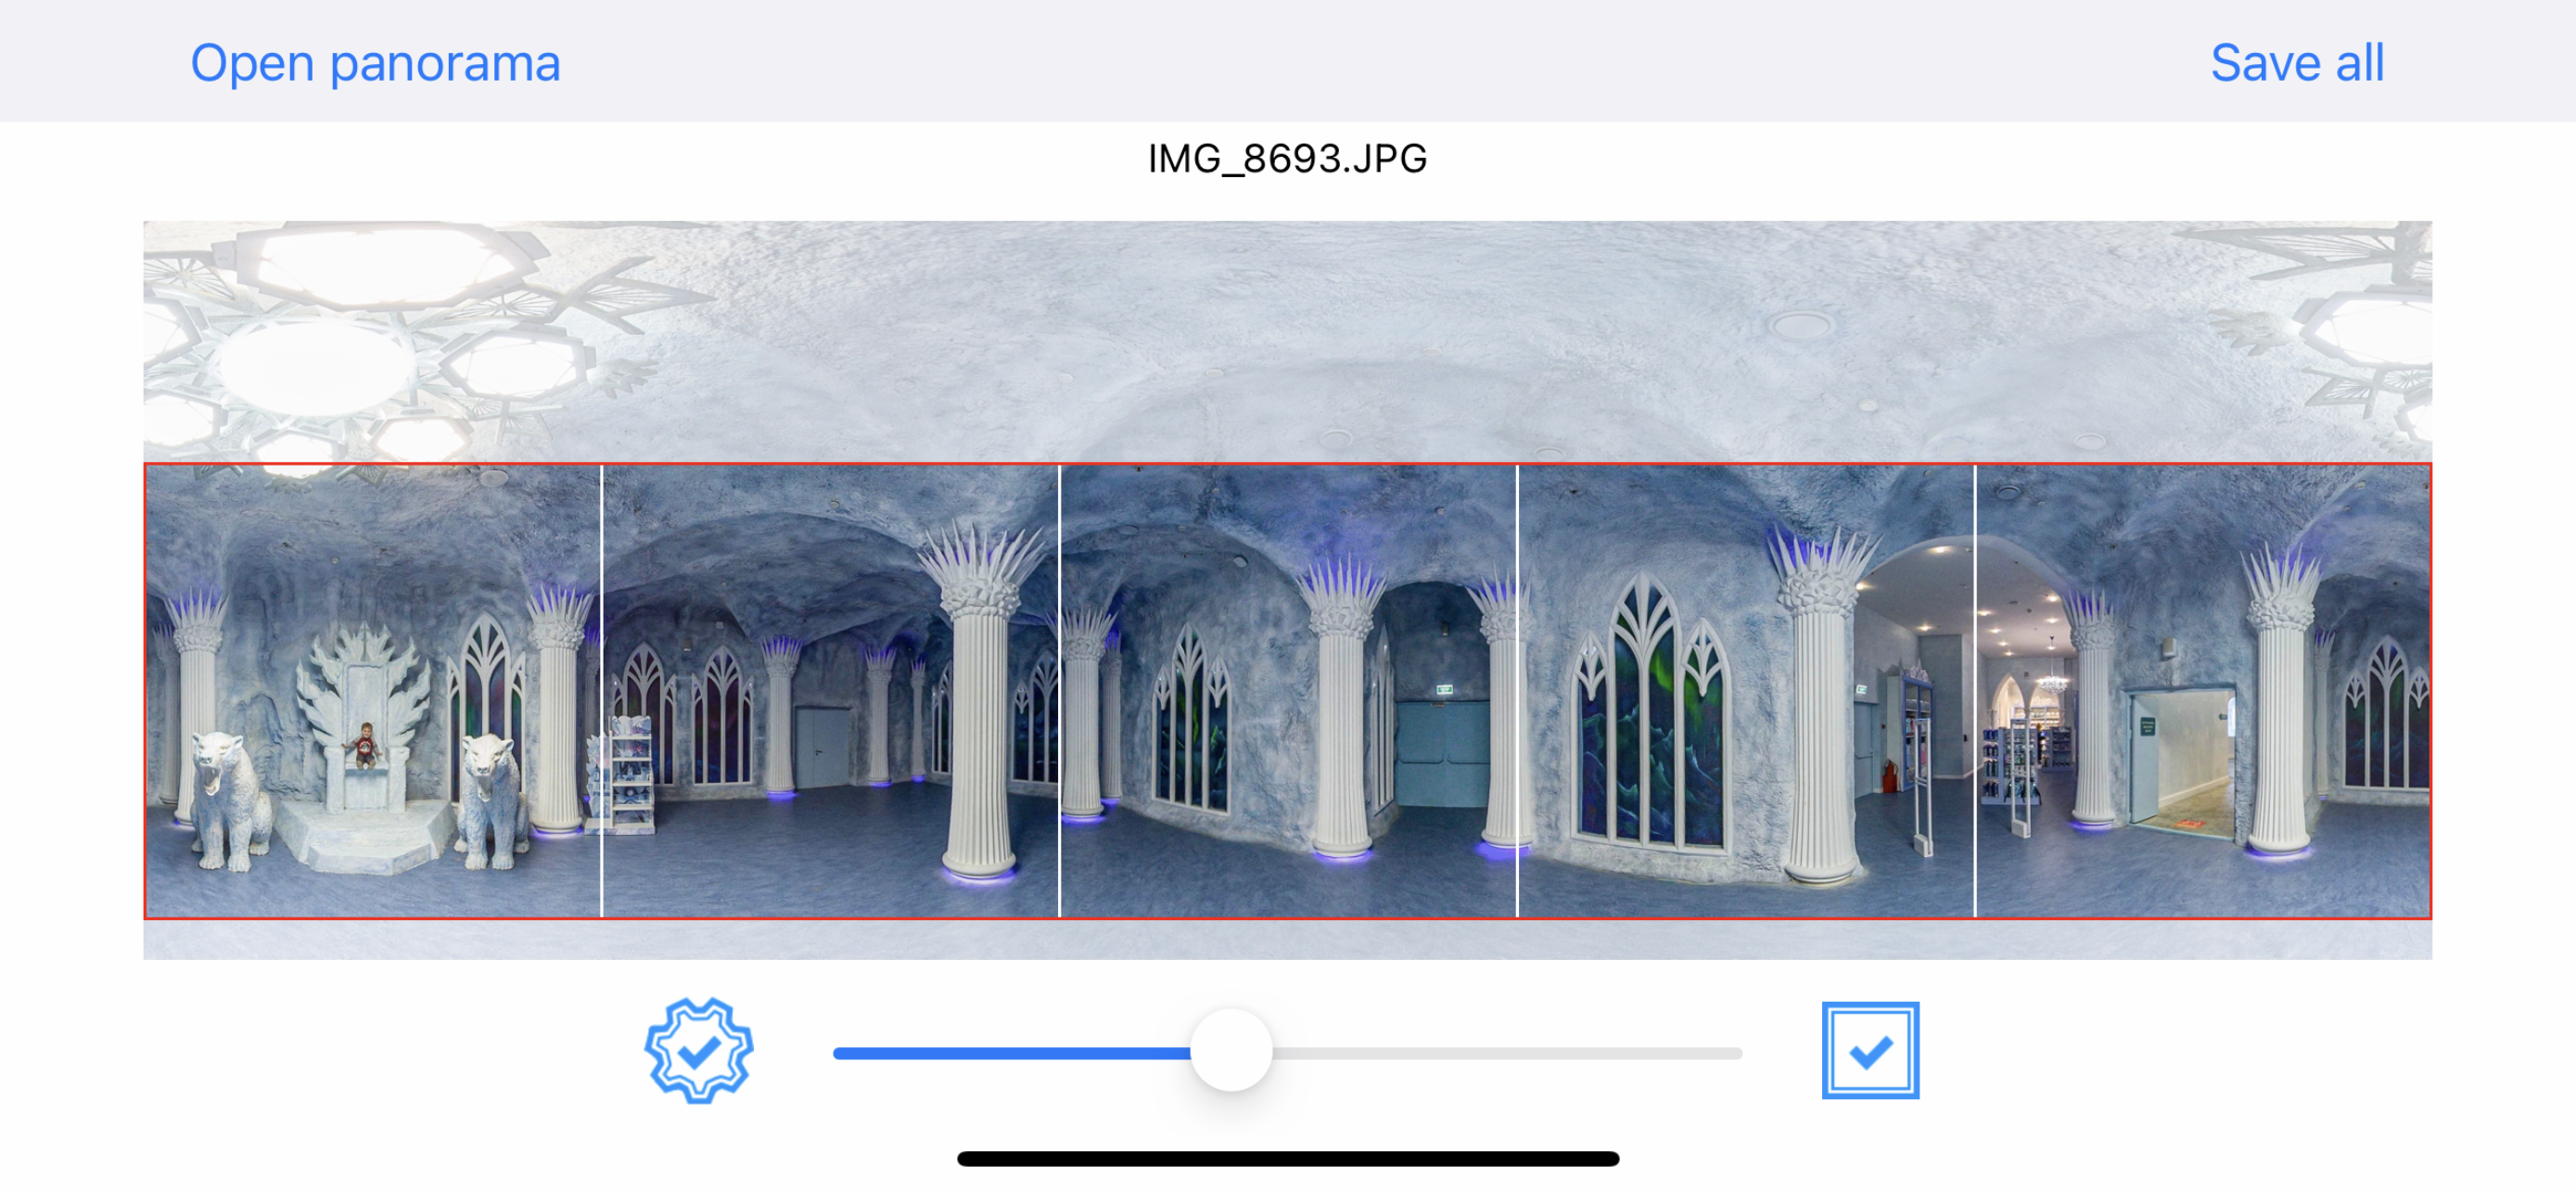Click the snowflake ceiling area above crop
Screen dimensions: 2576x1191
tap(1288, 341)
